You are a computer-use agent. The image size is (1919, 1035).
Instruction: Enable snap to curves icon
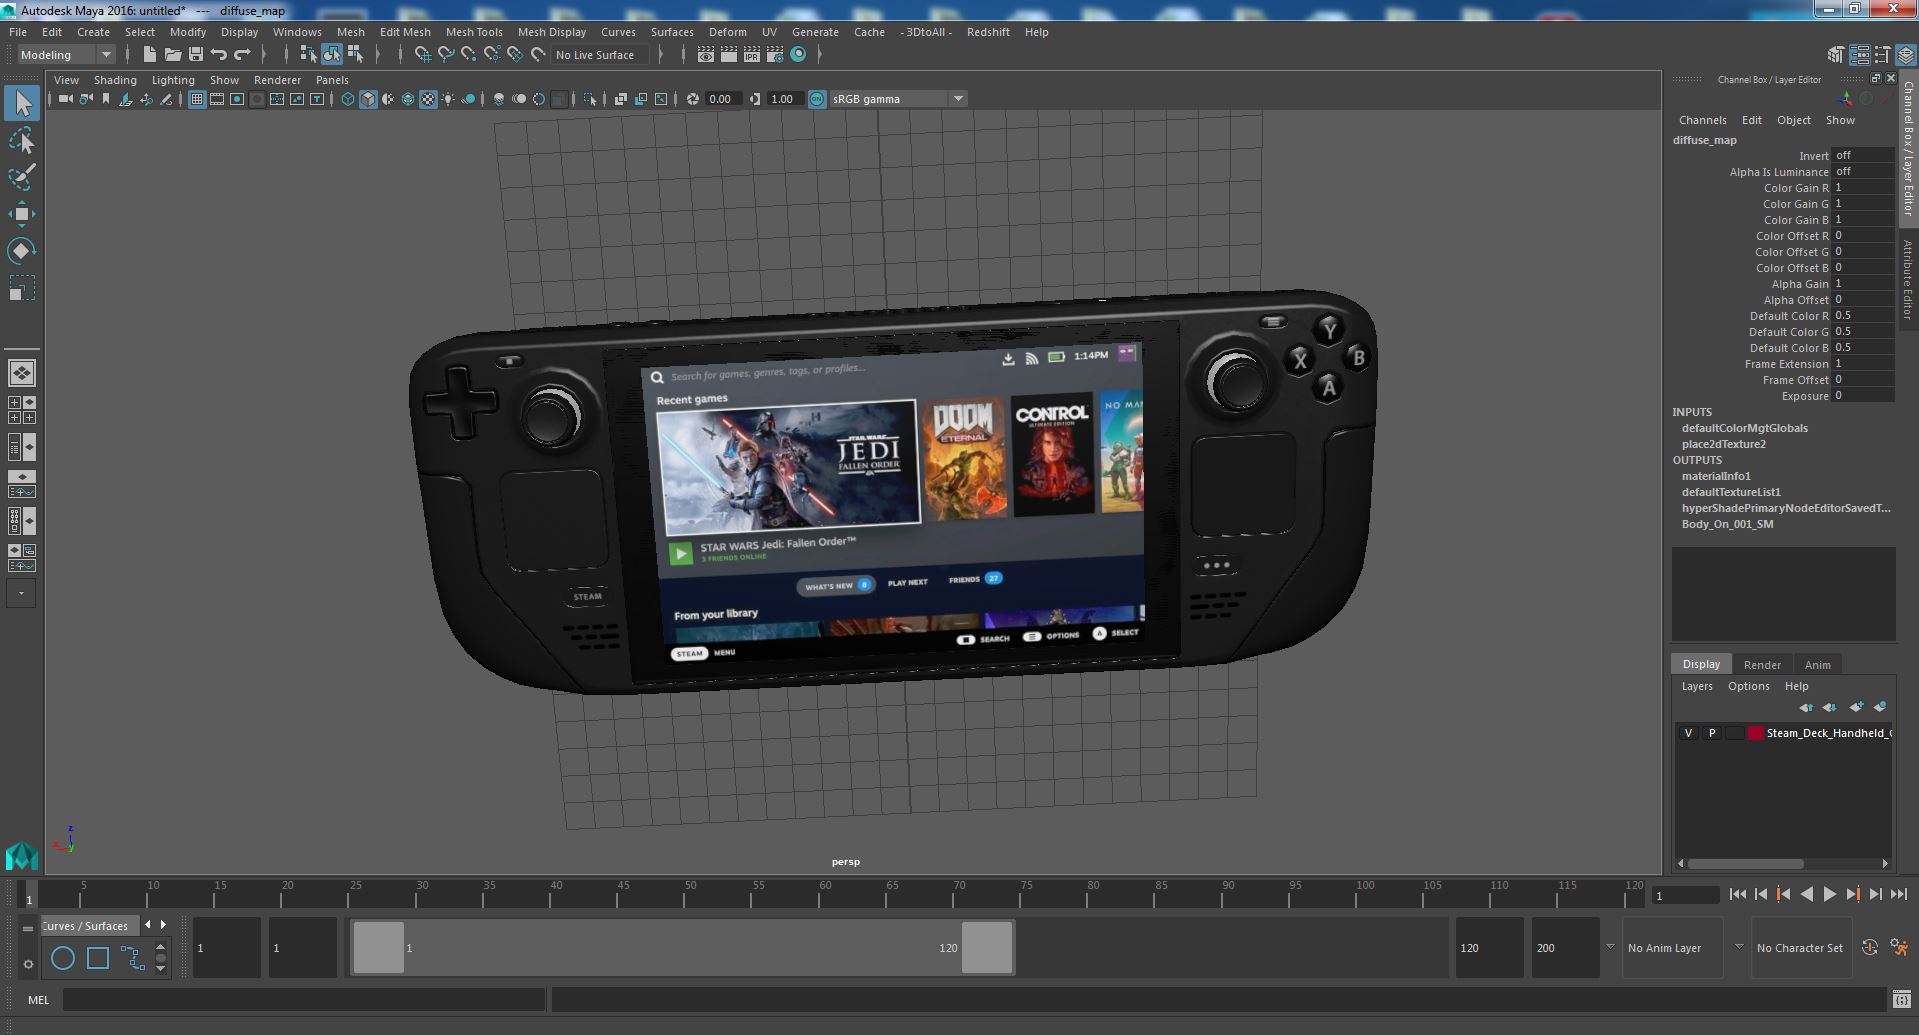click(446, 55)
